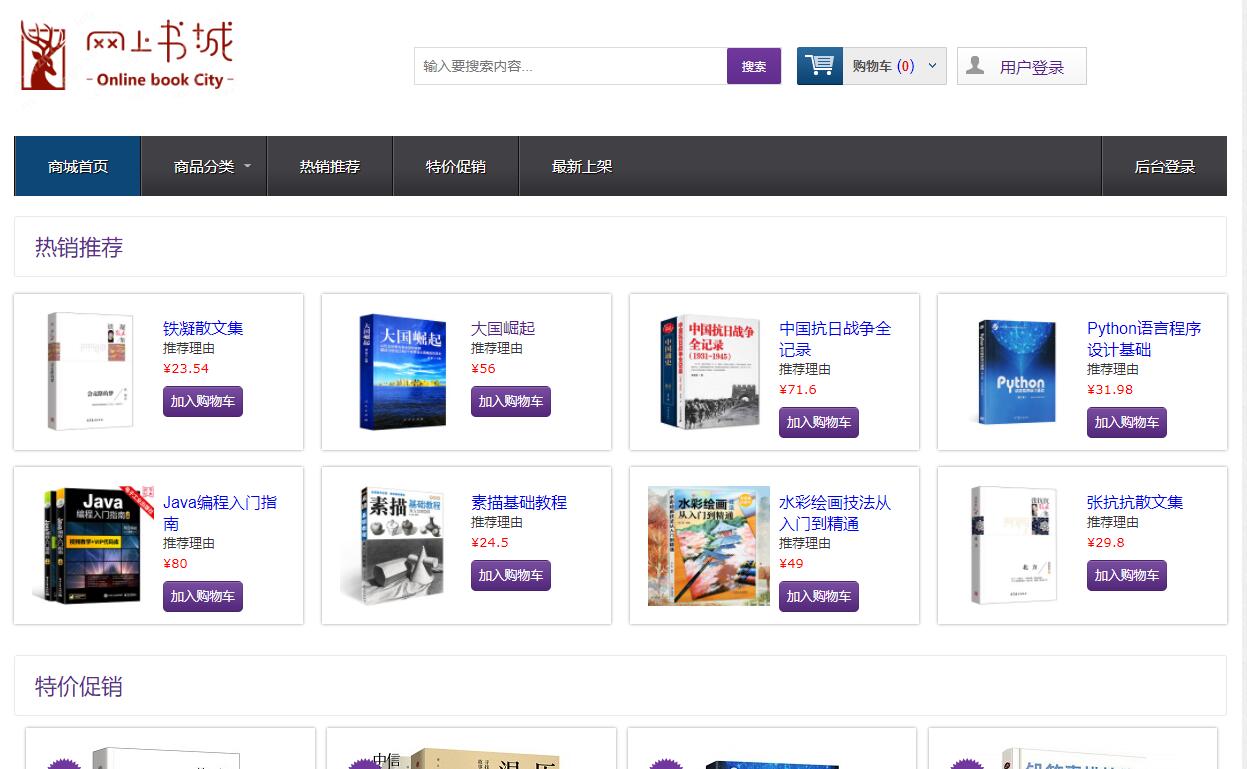
Task: Open the 特价促销 navigation item
Action: pos(456,166)
